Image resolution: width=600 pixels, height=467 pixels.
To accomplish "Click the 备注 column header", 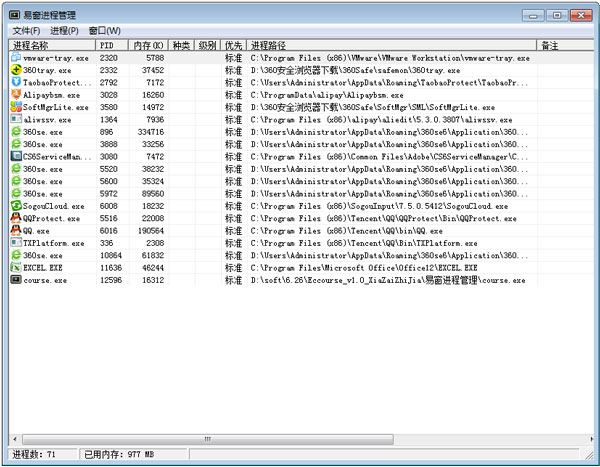I will tap(565, 46).
